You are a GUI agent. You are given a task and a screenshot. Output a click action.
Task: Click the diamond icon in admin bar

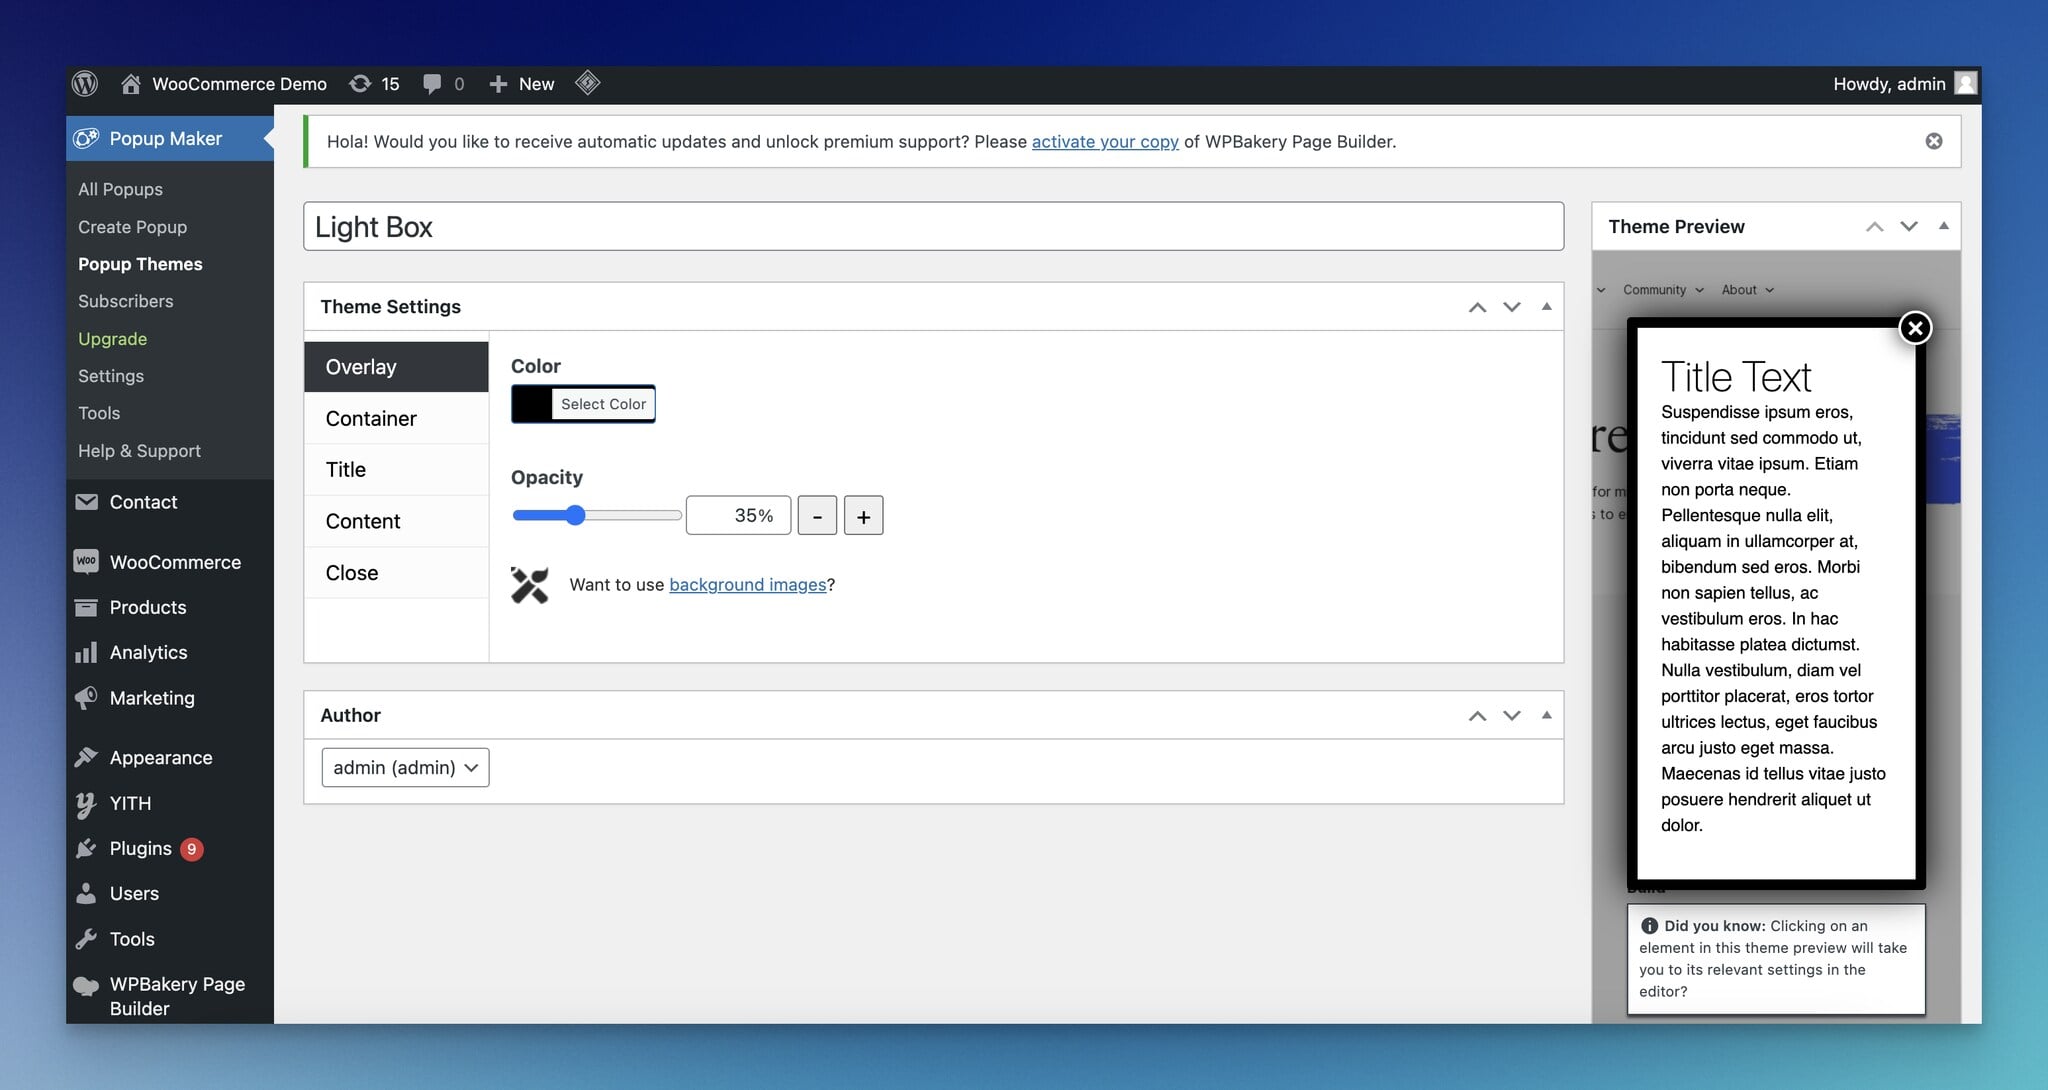click(x=588, y=83)
